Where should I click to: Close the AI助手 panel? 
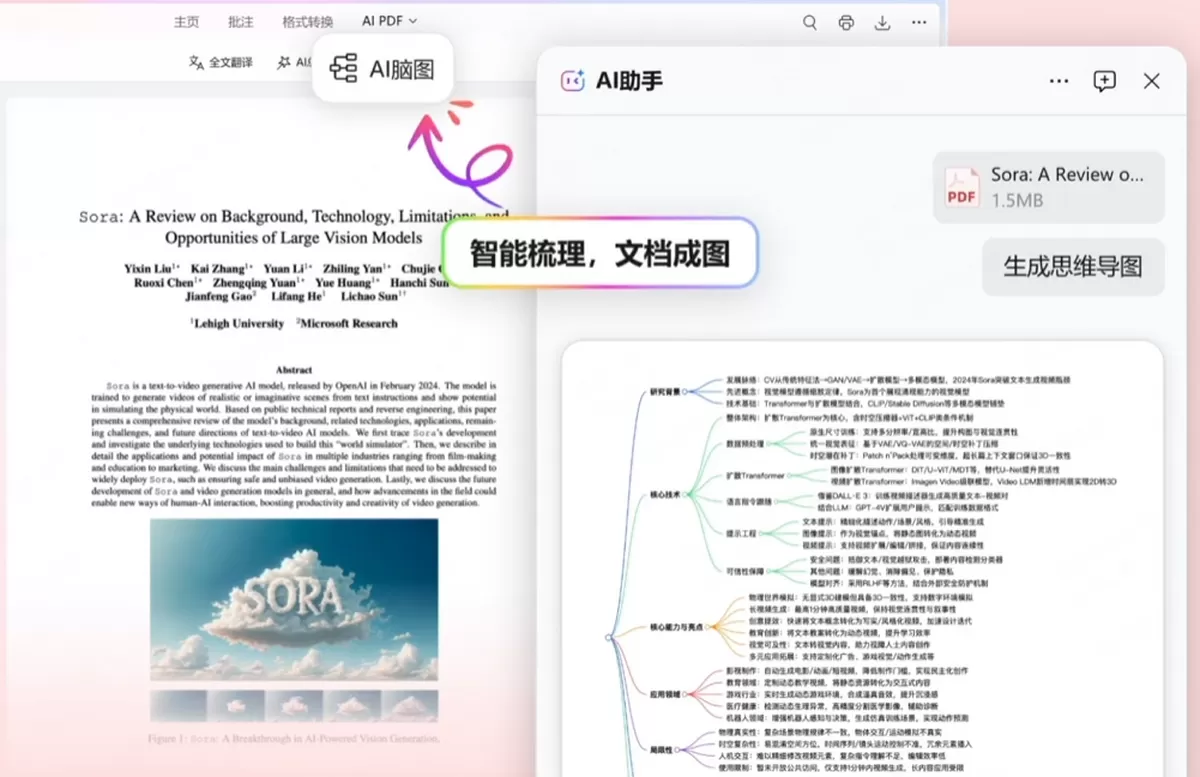tap(1152, 81)
